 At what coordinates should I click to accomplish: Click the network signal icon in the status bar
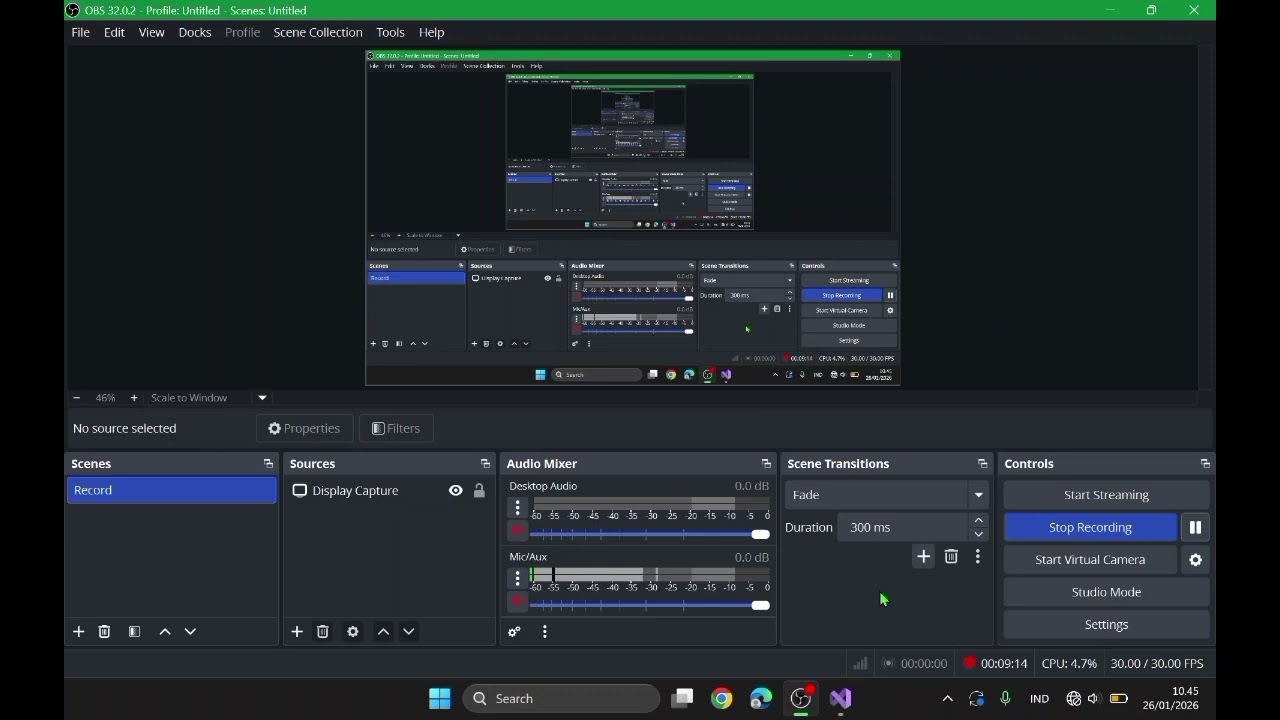pyautogui.click(x=860, y=663)
